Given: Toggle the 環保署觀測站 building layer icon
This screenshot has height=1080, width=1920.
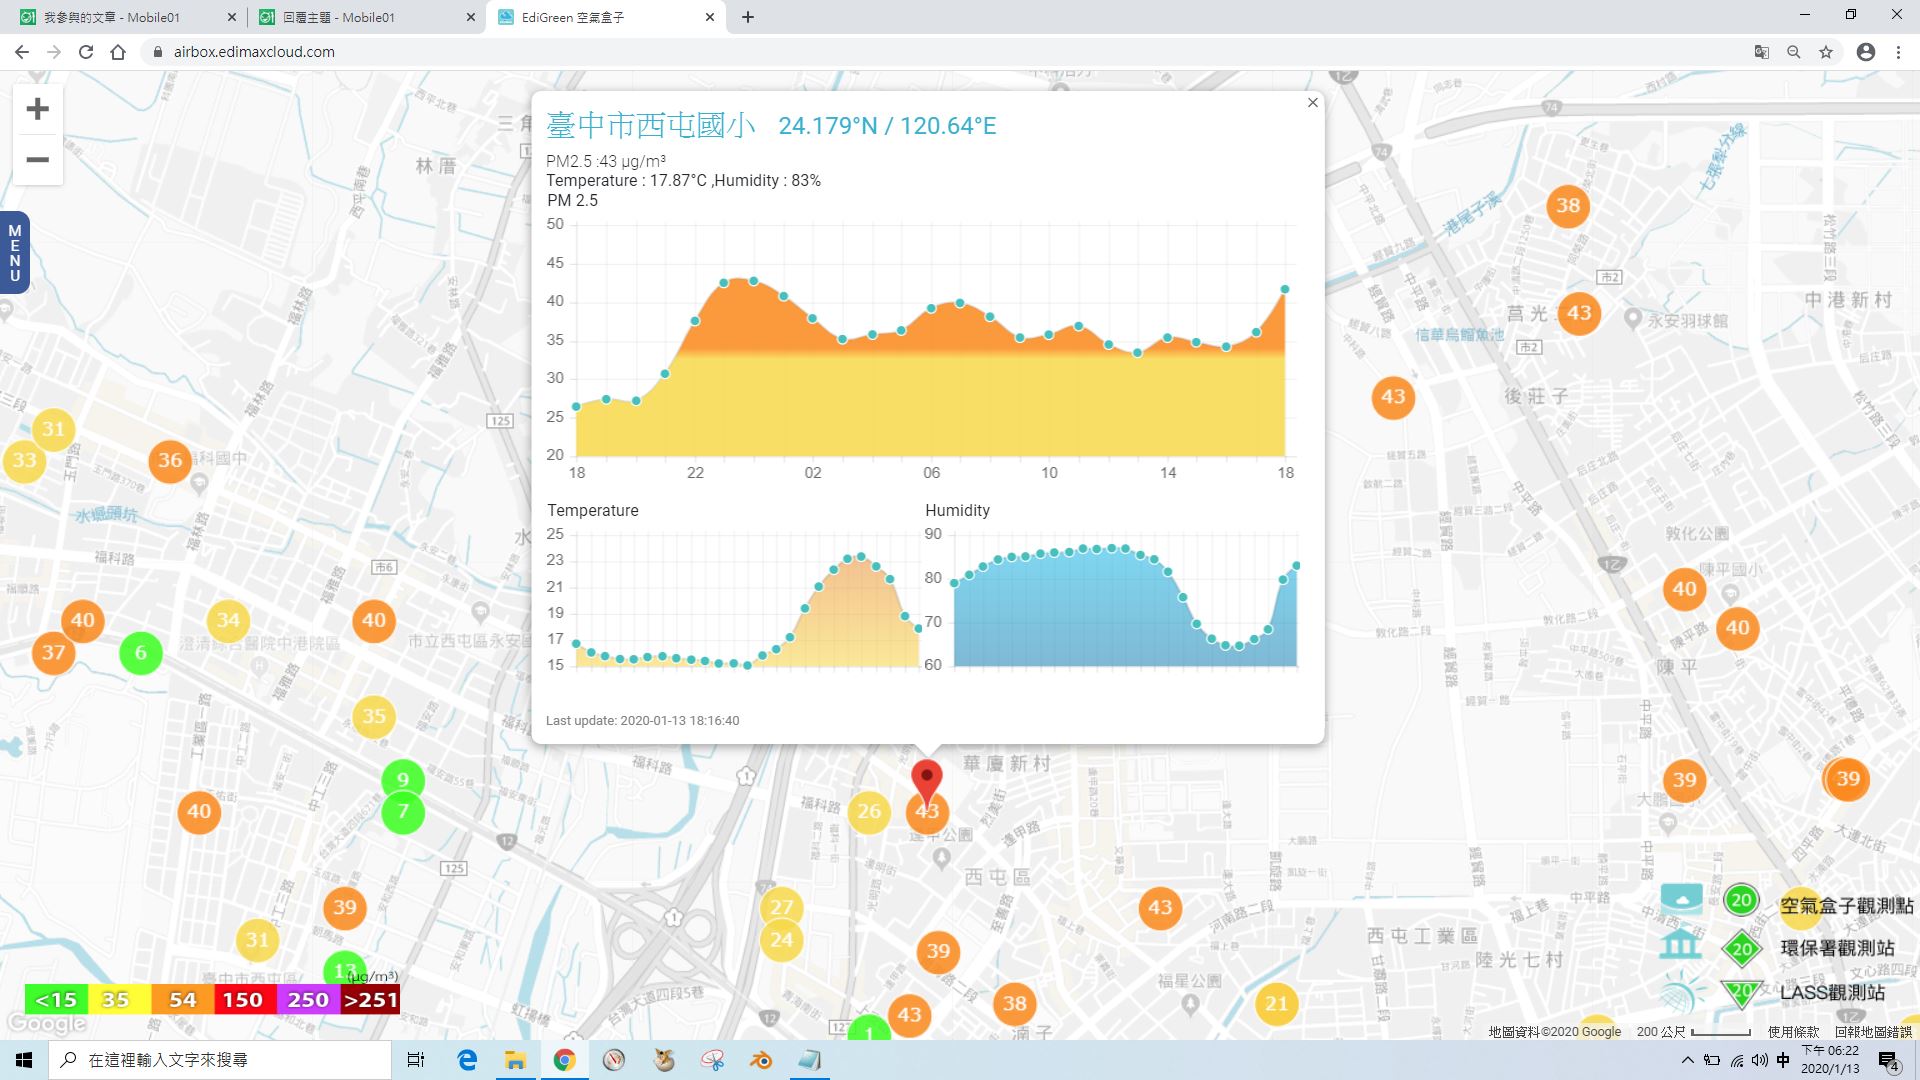Looking at the screenshot, I should [x=1680, y=944].
